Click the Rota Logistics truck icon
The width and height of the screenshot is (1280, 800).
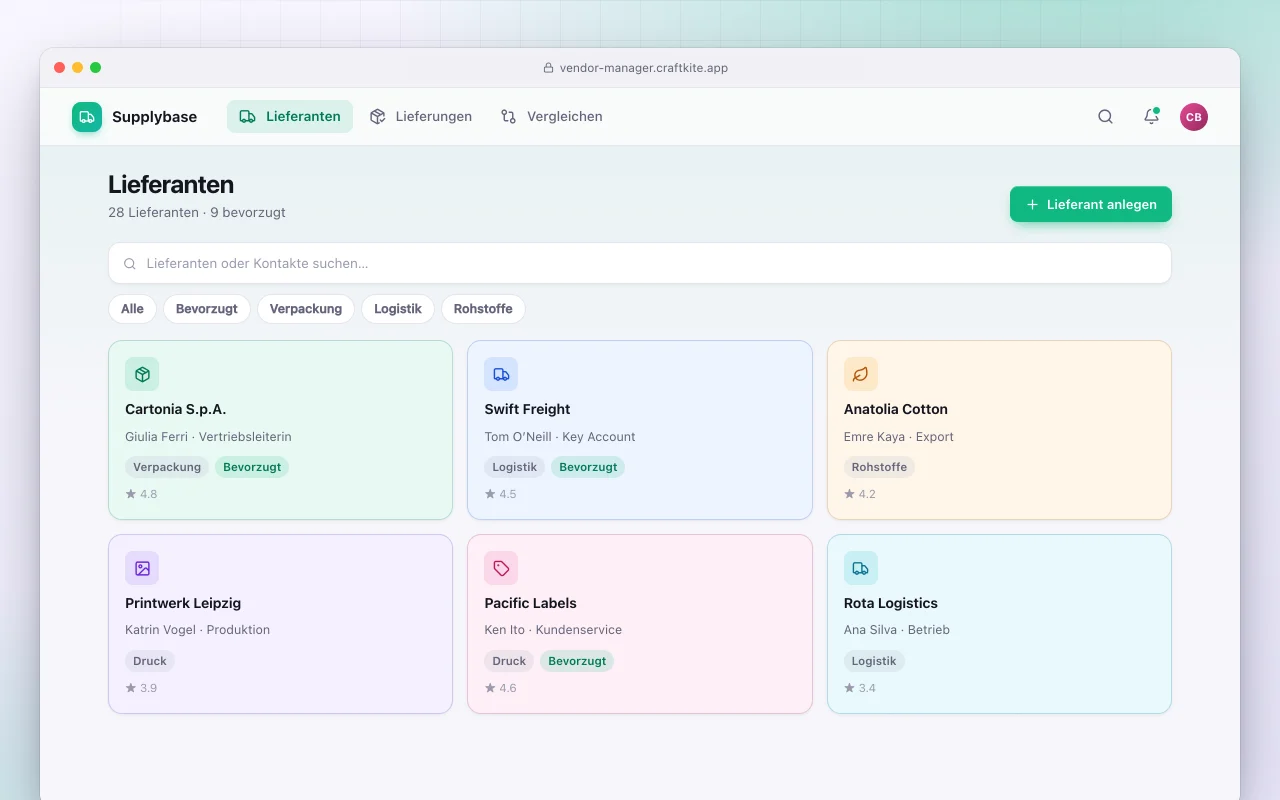point(861,568)
